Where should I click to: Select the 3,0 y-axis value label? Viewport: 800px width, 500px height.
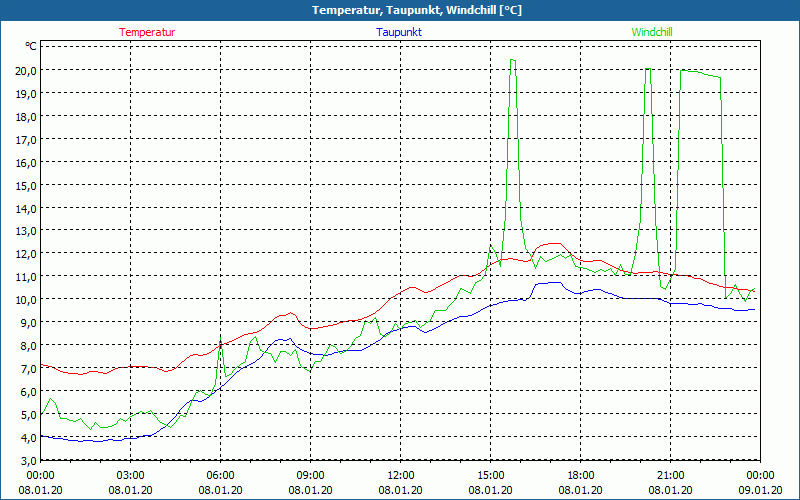click(x=24, y=460)
